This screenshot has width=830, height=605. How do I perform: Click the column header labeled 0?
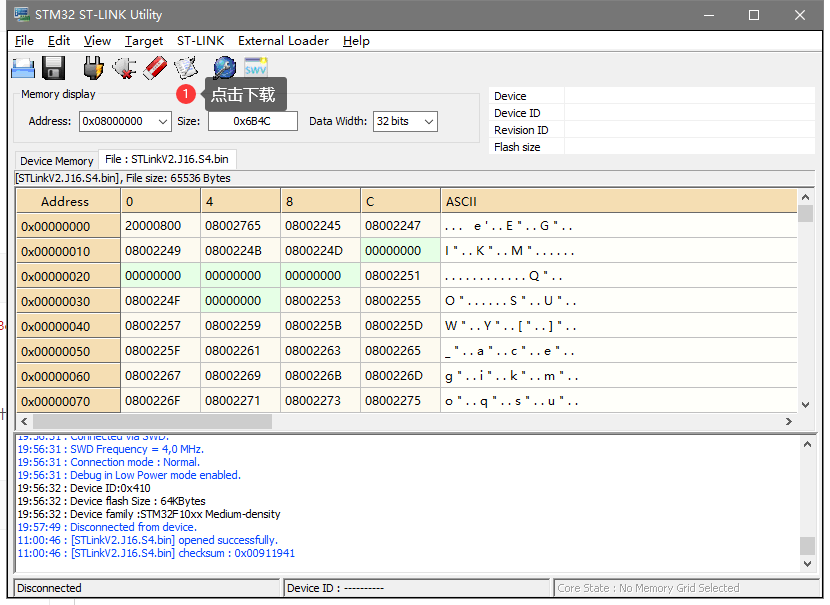[x=160, y=201]
